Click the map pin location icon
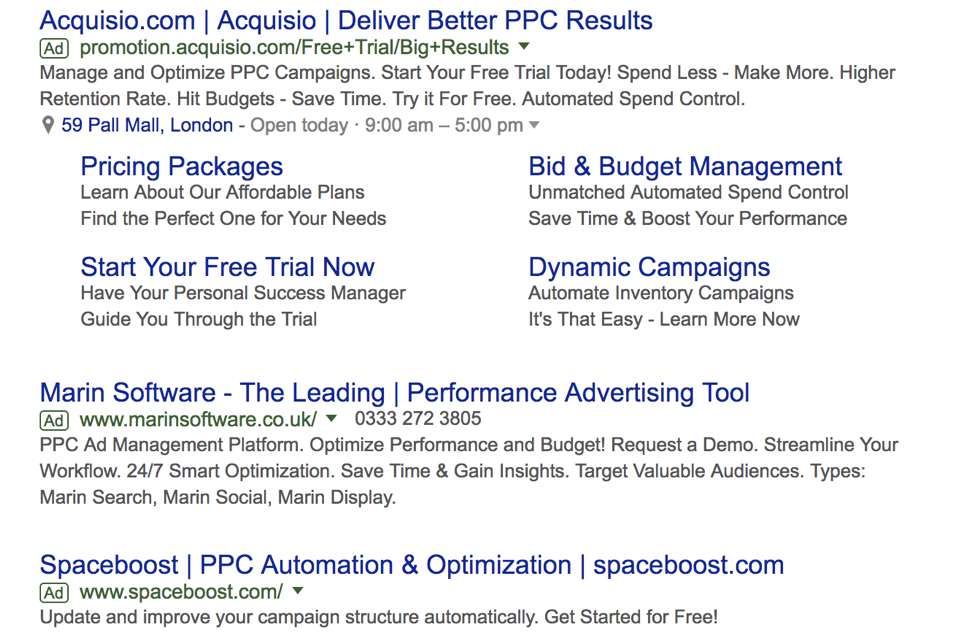This screenshot has height=644, width=975. coord(48,125)
